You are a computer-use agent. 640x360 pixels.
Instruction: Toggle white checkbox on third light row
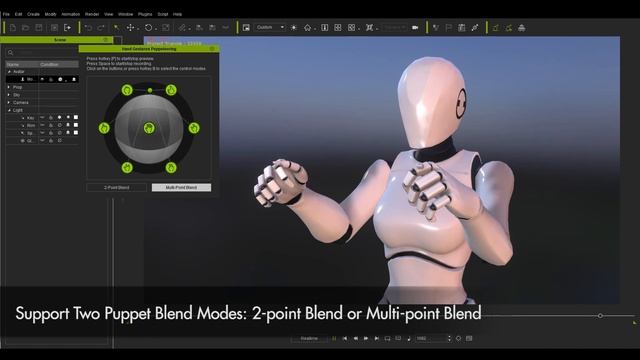(76, 133)
